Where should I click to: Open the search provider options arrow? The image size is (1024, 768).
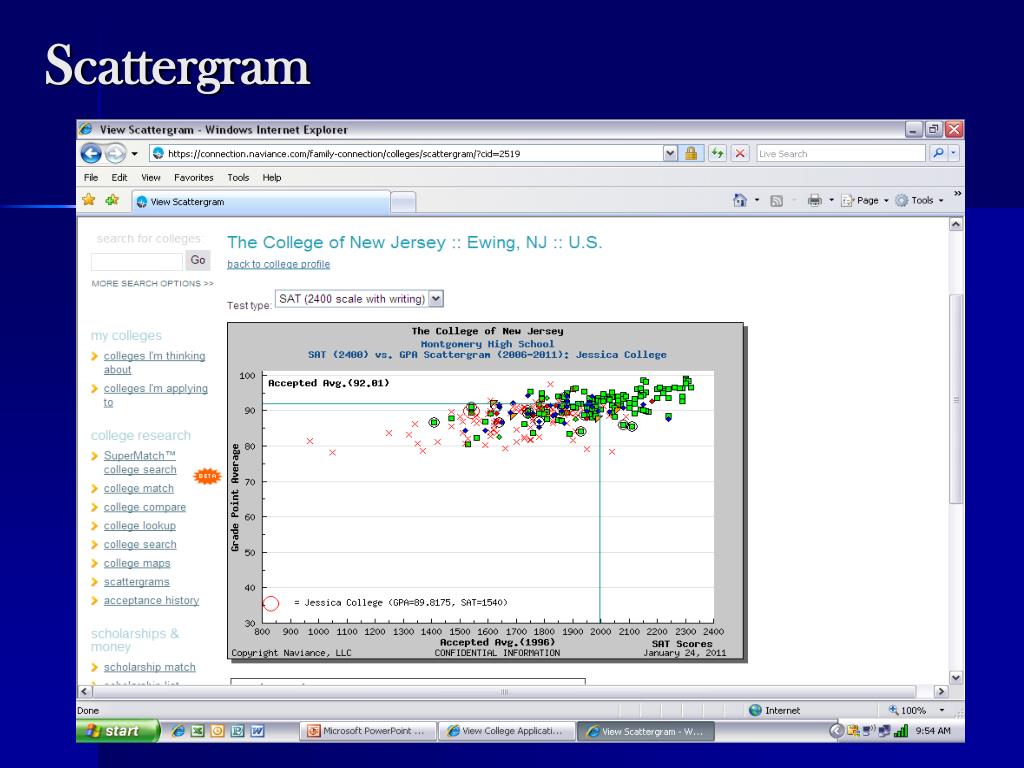point(953,153)
